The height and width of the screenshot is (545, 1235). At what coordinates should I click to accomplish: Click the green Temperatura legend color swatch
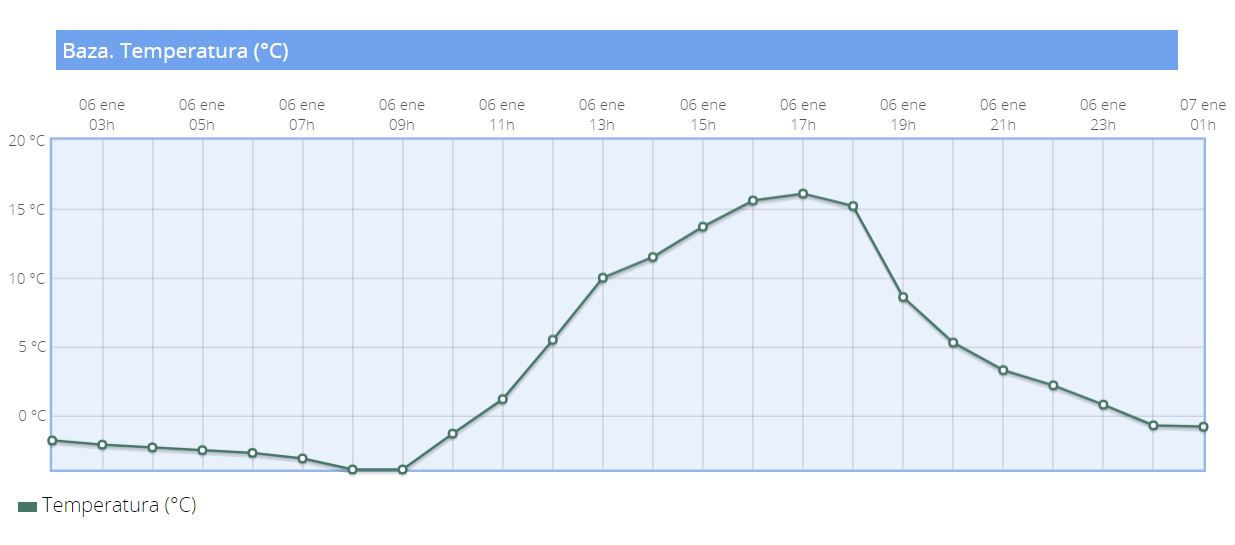(x=27, y=507)
